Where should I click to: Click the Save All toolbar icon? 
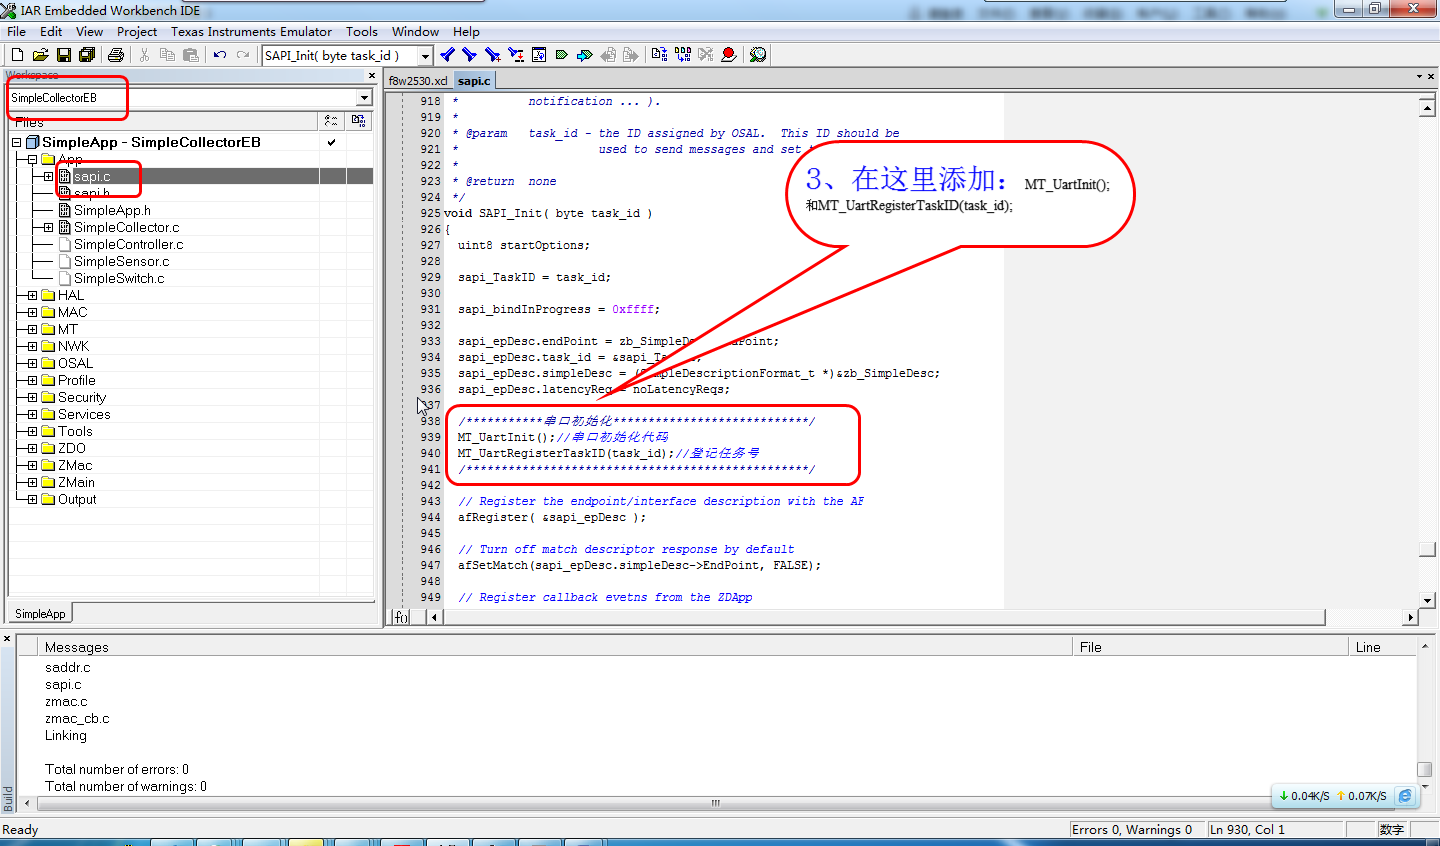tap(87, 55)
